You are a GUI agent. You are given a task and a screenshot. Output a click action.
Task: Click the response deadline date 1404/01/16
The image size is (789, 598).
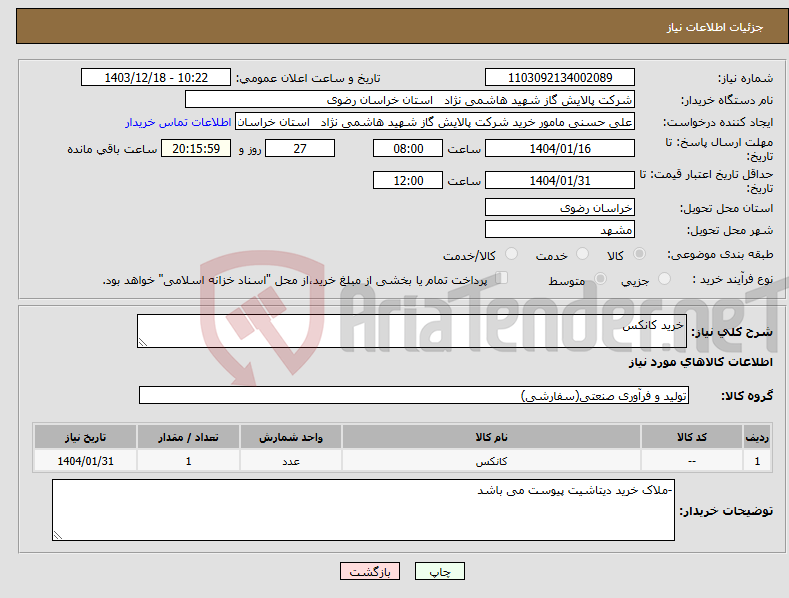(560, 148)
